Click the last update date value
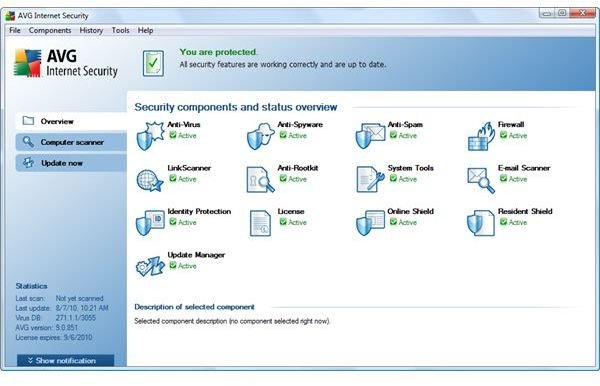 (x=82, y=308)
